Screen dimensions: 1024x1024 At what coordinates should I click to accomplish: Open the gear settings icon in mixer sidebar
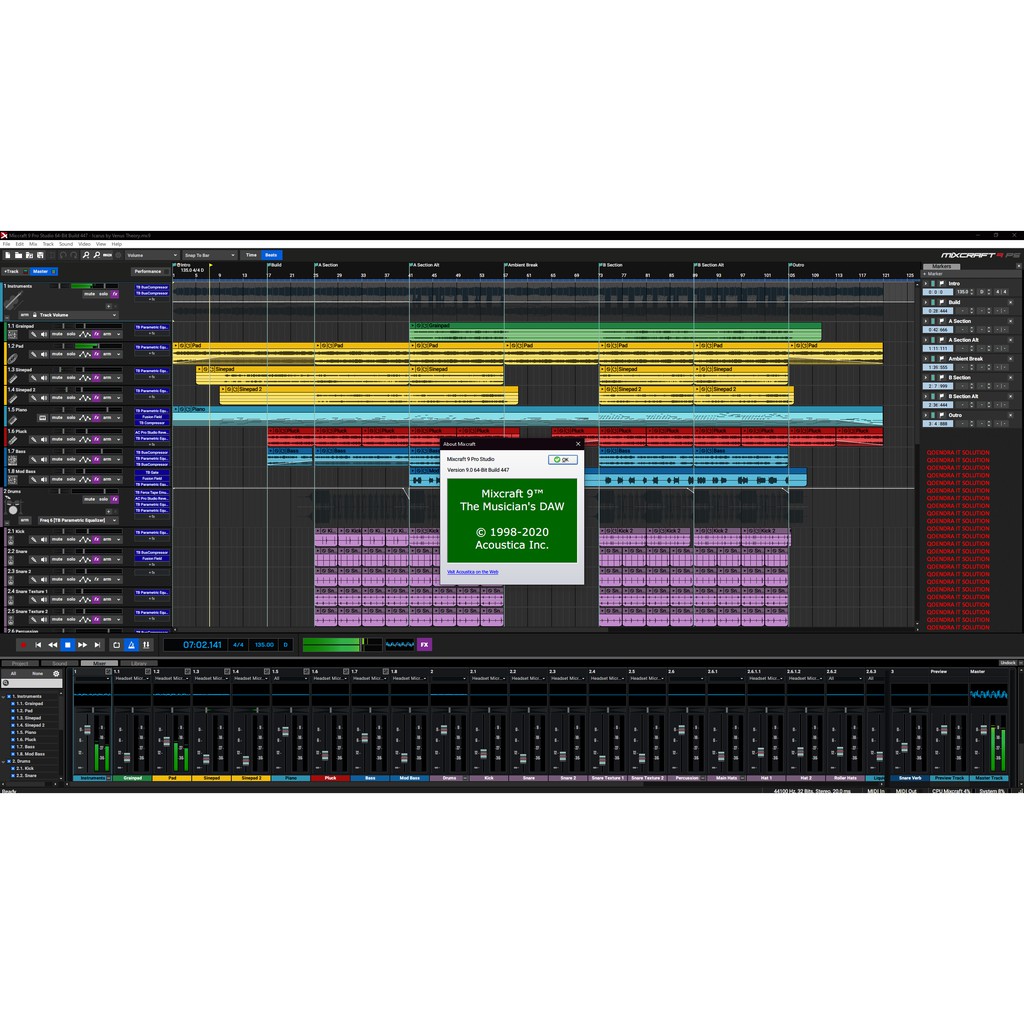56,674
